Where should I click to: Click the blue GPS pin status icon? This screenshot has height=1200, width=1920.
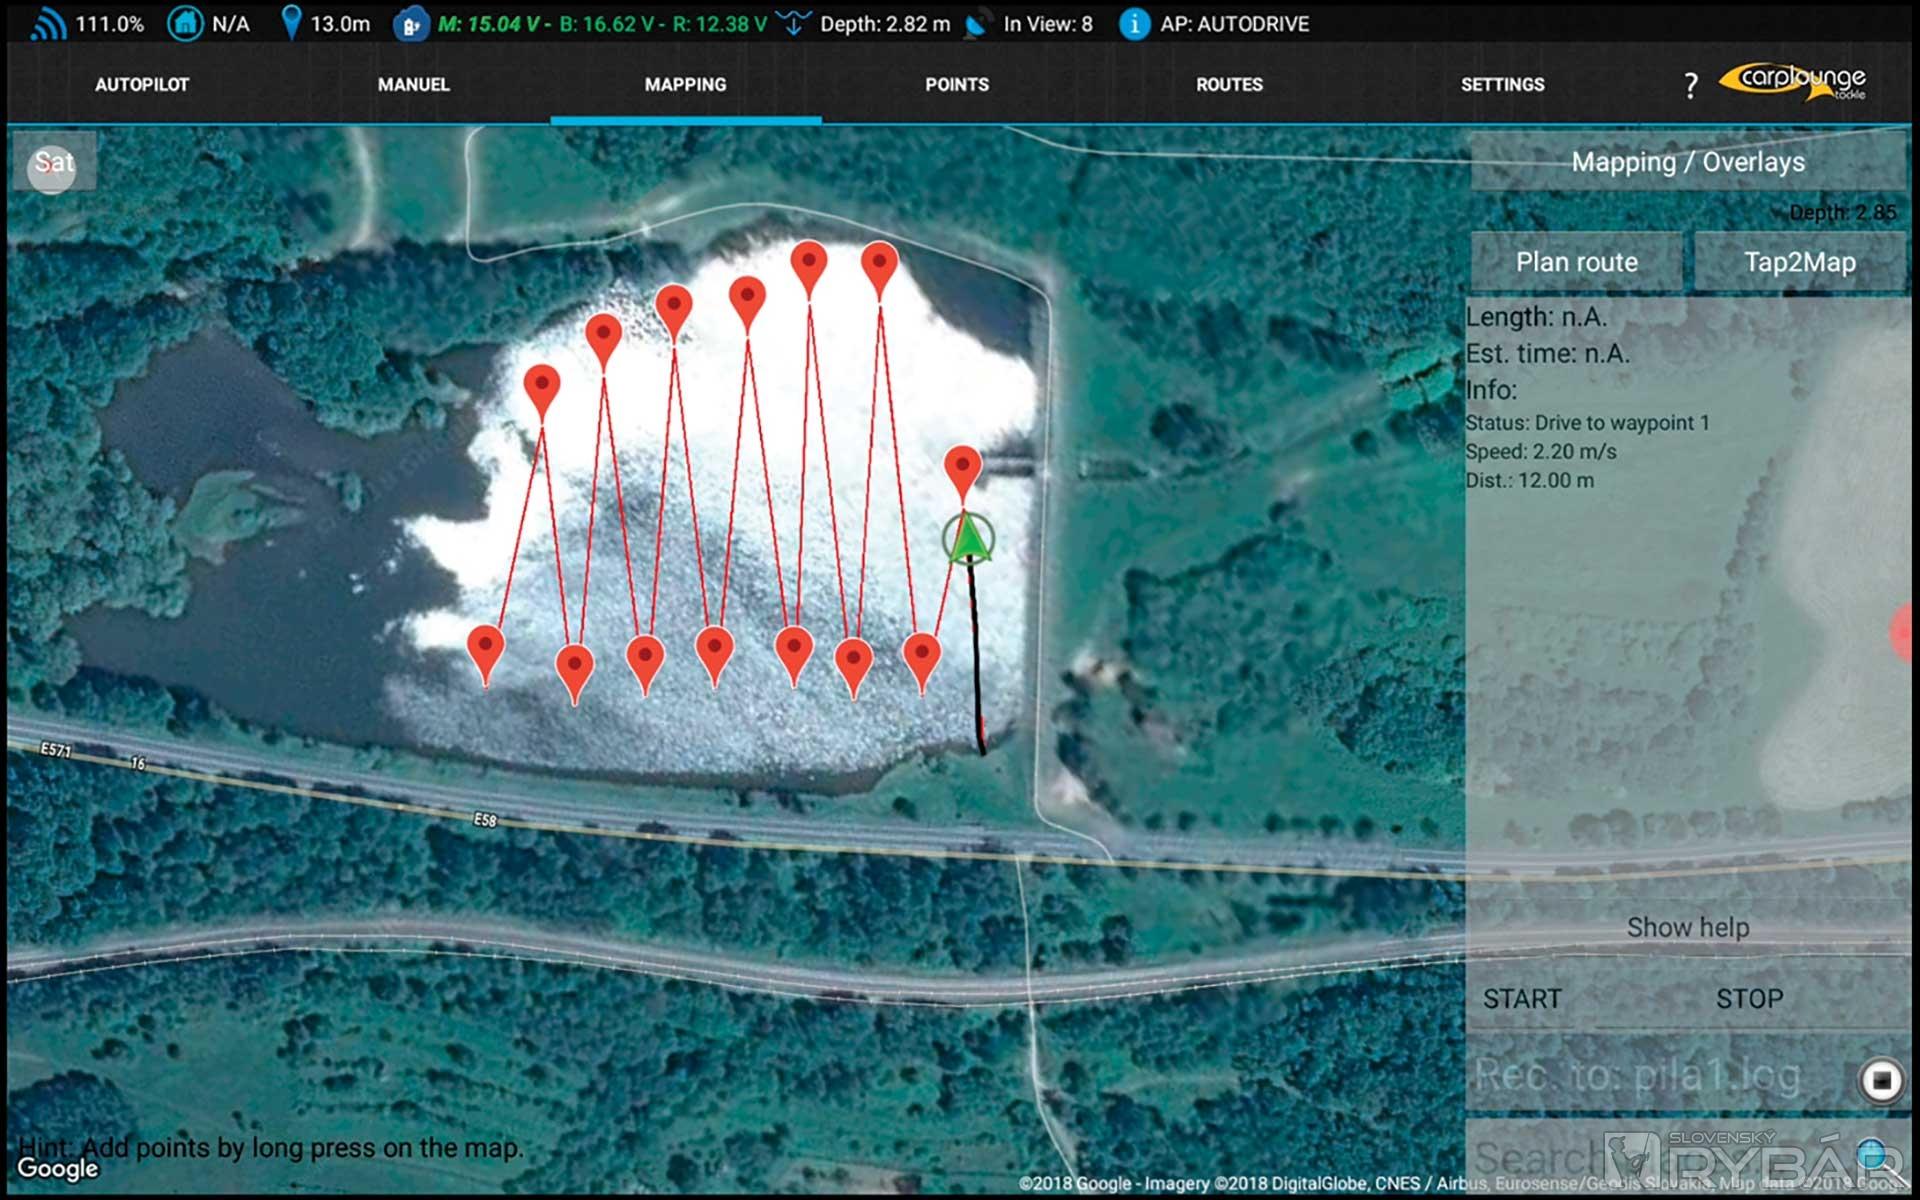(x=291, y=23)
